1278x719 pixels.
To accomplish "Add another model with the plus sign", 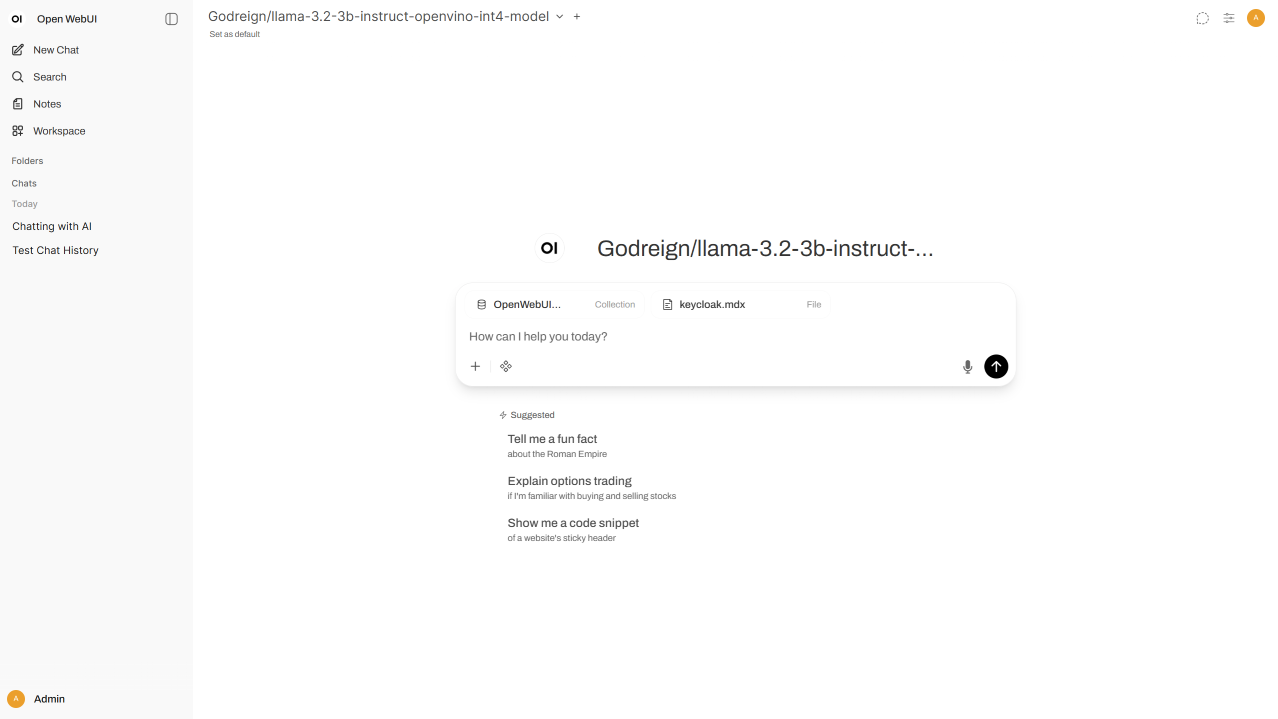I will [576, 16].
